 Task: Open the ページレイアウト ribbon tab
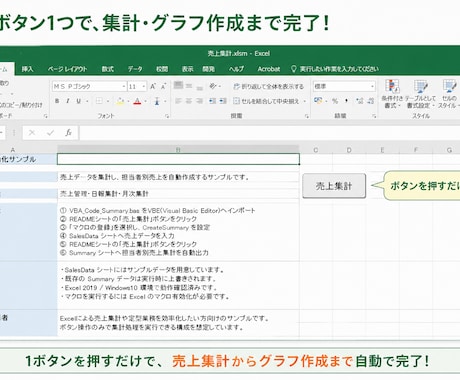(x=67, y=69)
